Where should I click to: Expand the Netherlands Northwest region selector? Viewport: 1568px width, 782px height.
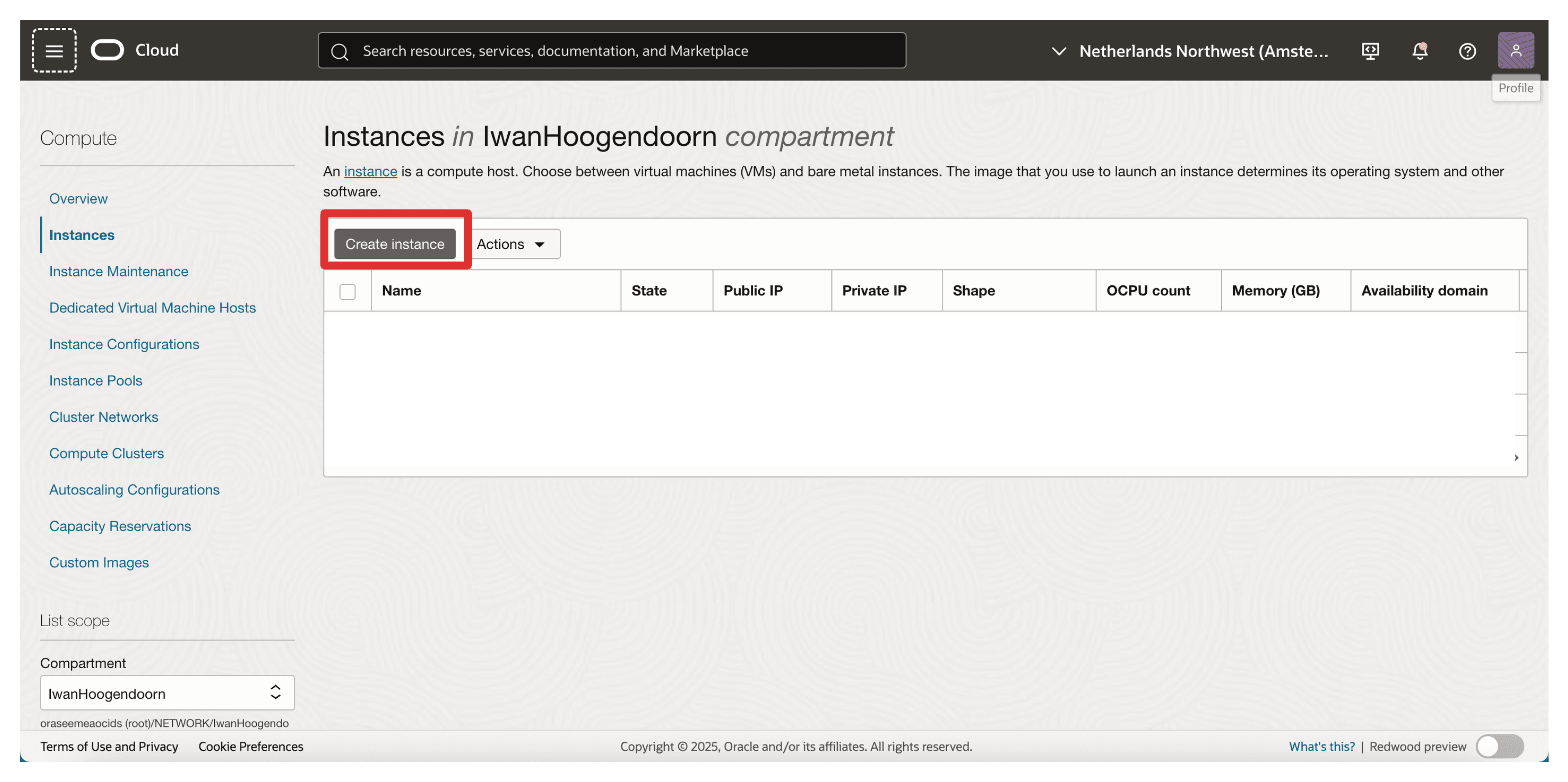click(x=1190, y=51)
